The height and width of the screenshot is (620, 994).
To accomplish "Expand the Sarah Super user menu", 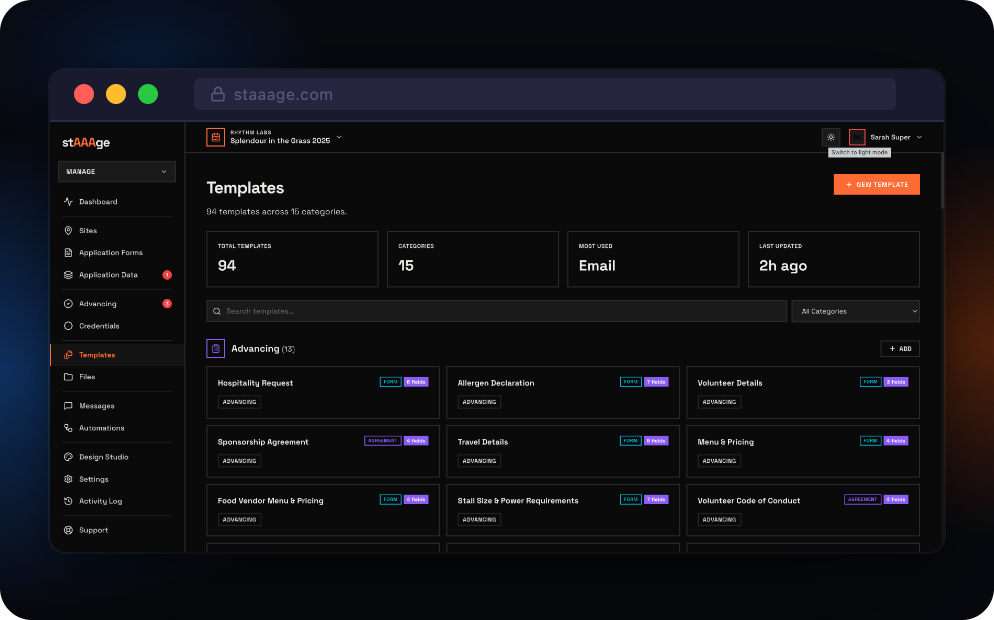I will 886,137.
